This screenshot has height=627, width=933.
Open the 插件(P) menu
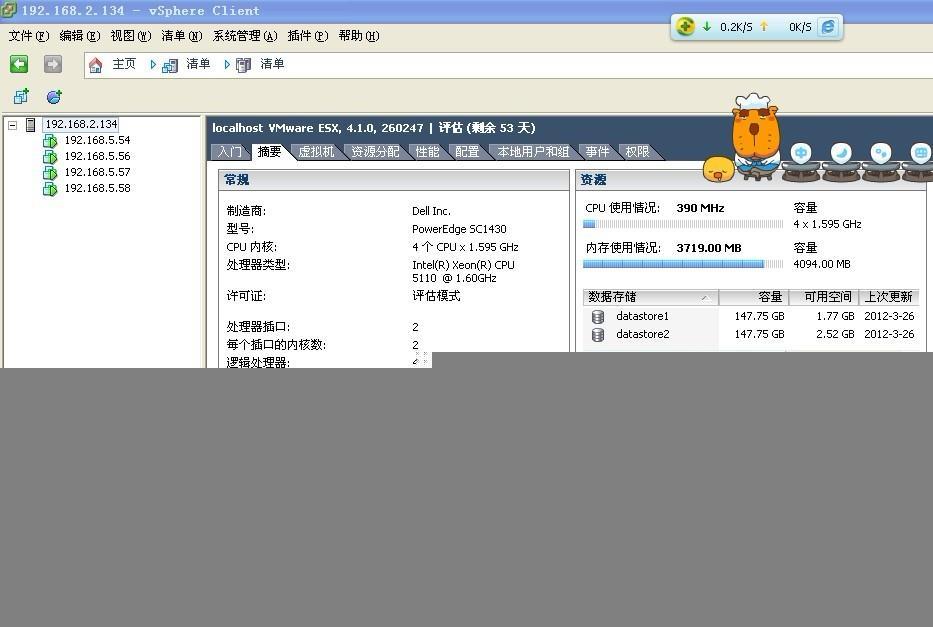coord(308,36)
